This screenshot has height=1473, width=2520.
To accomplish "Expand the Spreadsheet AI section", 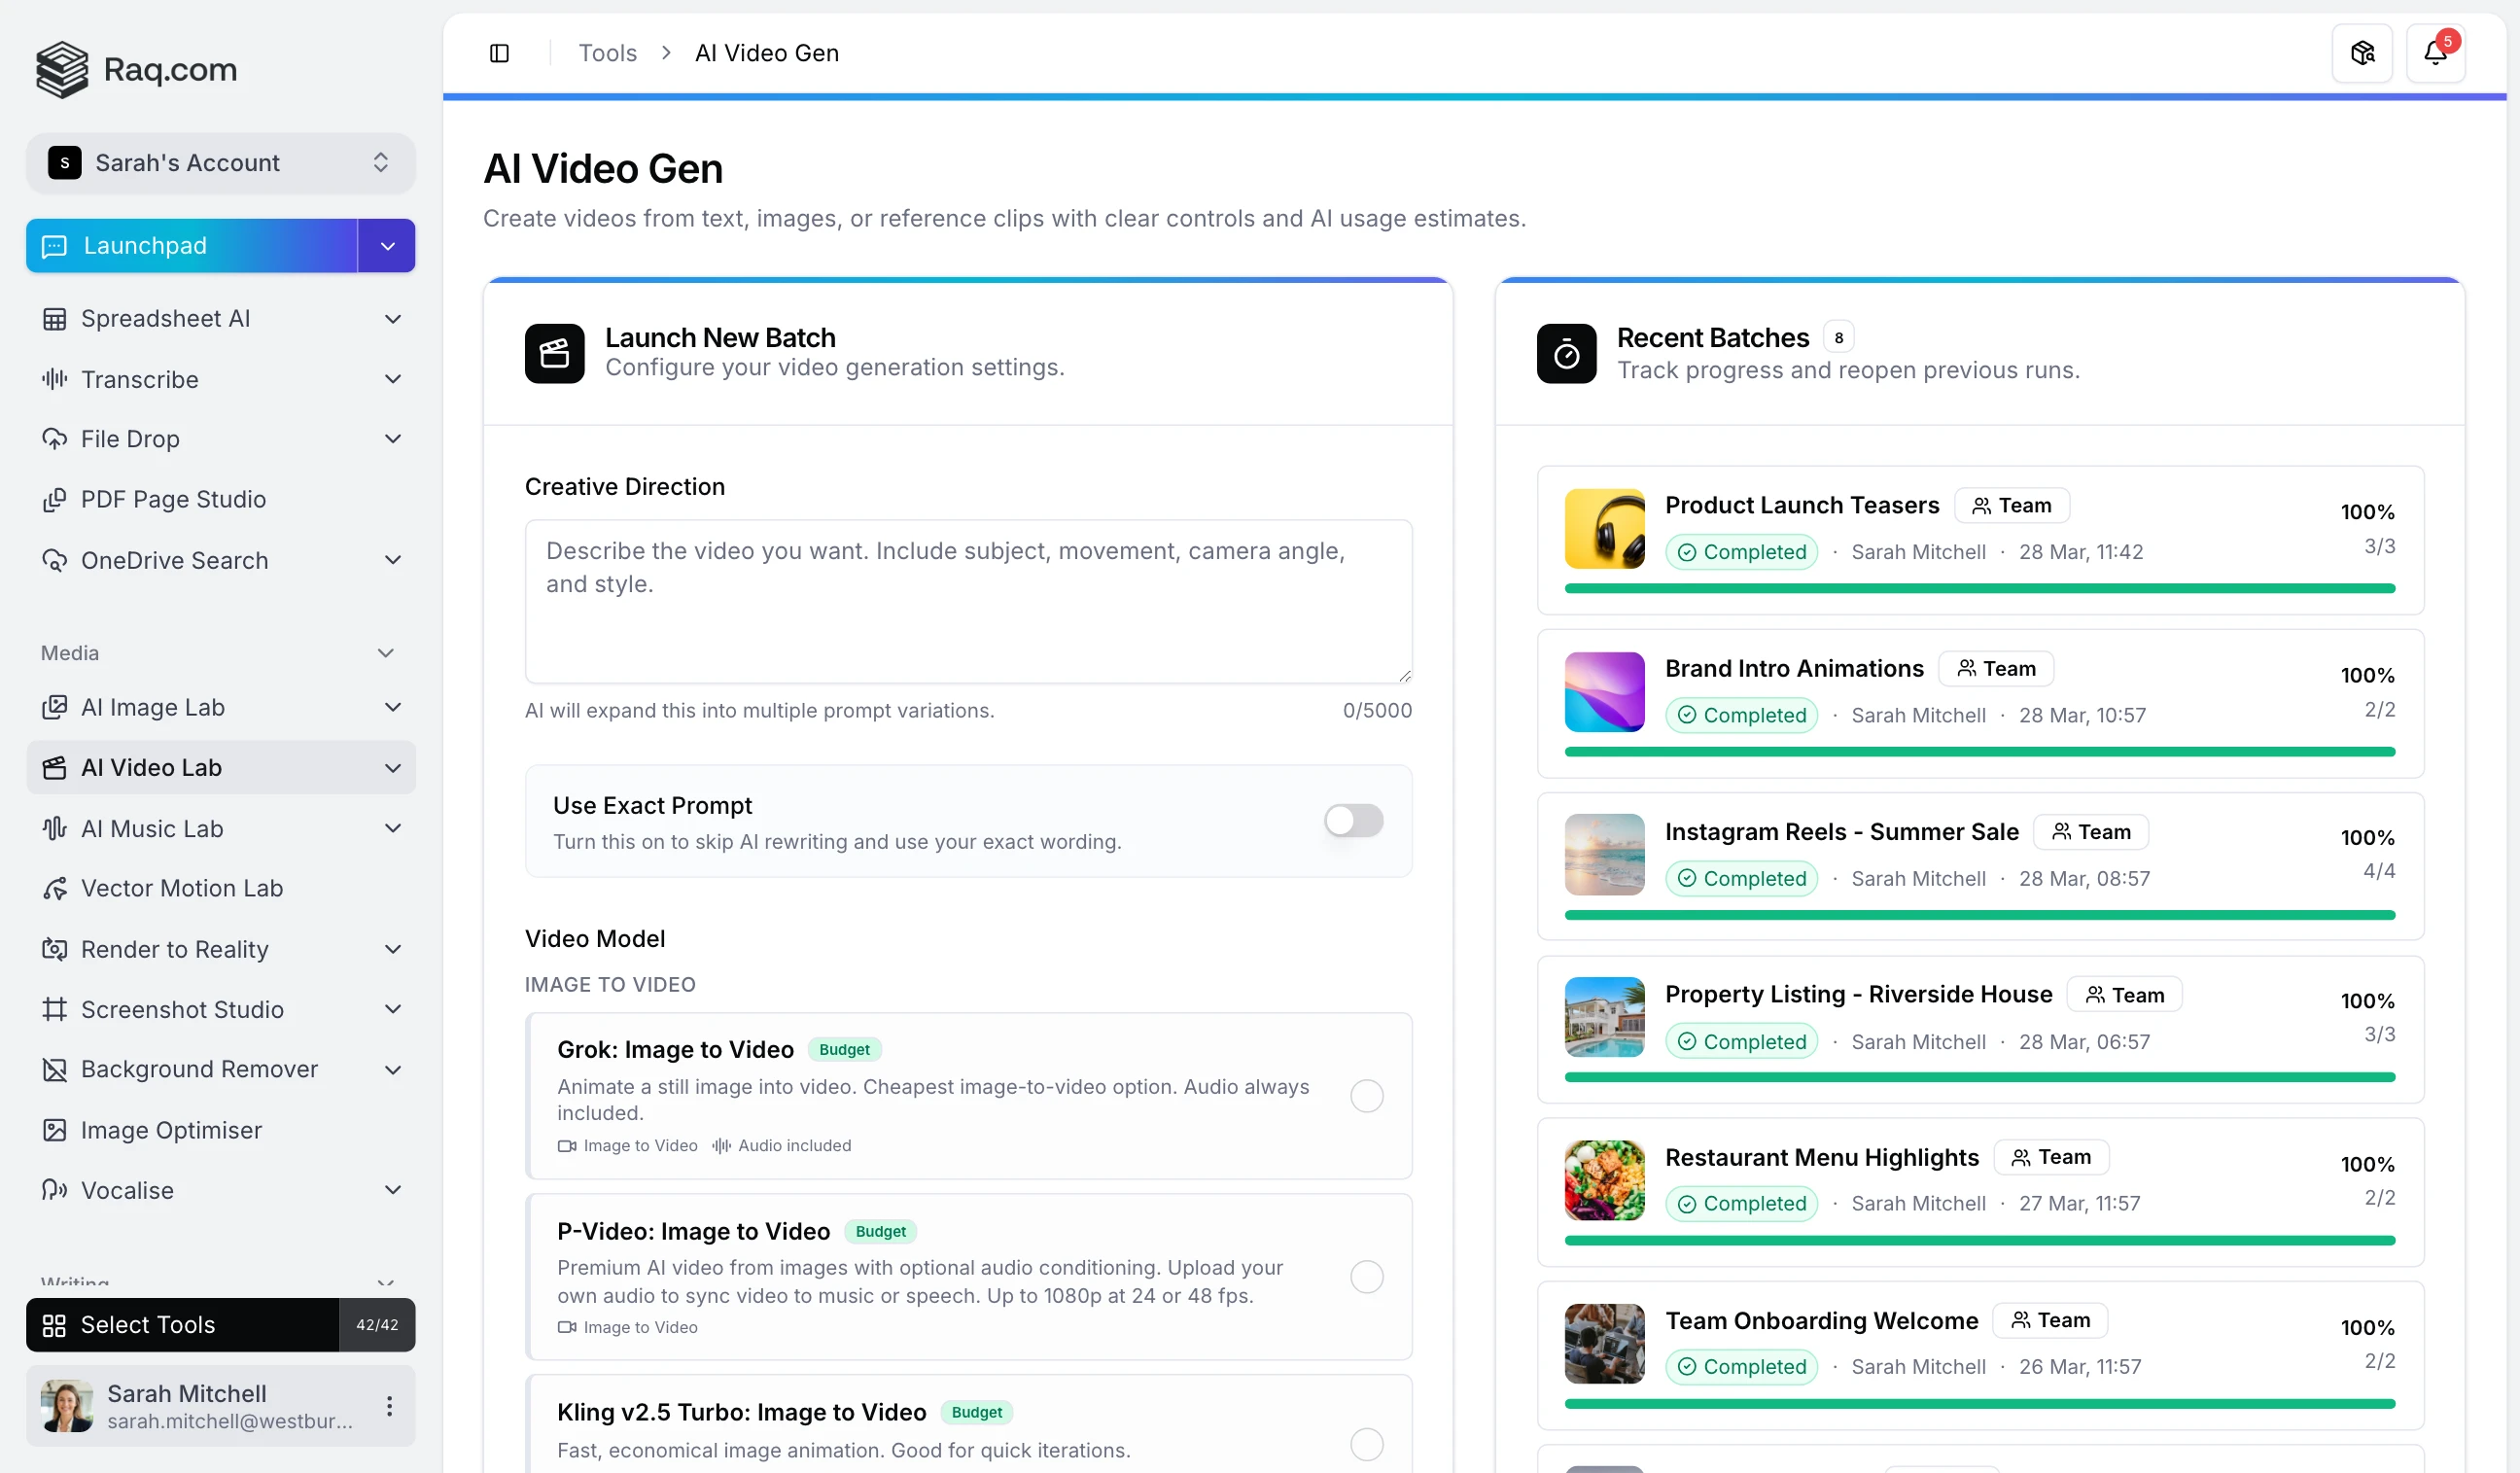I will pyautogui.click(x=392, y=318).
